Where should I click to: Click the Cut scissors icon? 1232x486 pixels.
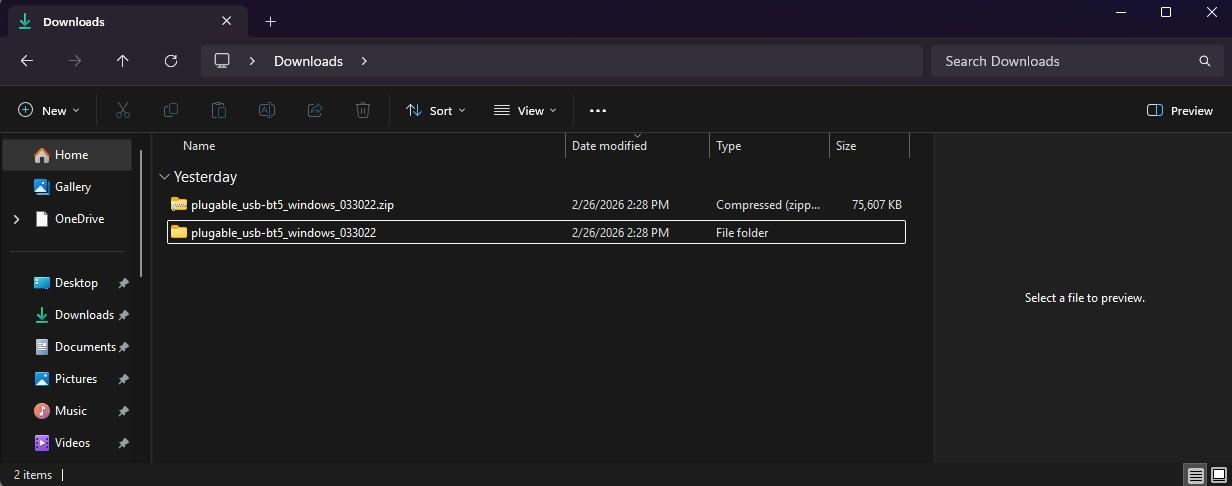(x=123, y=111)
